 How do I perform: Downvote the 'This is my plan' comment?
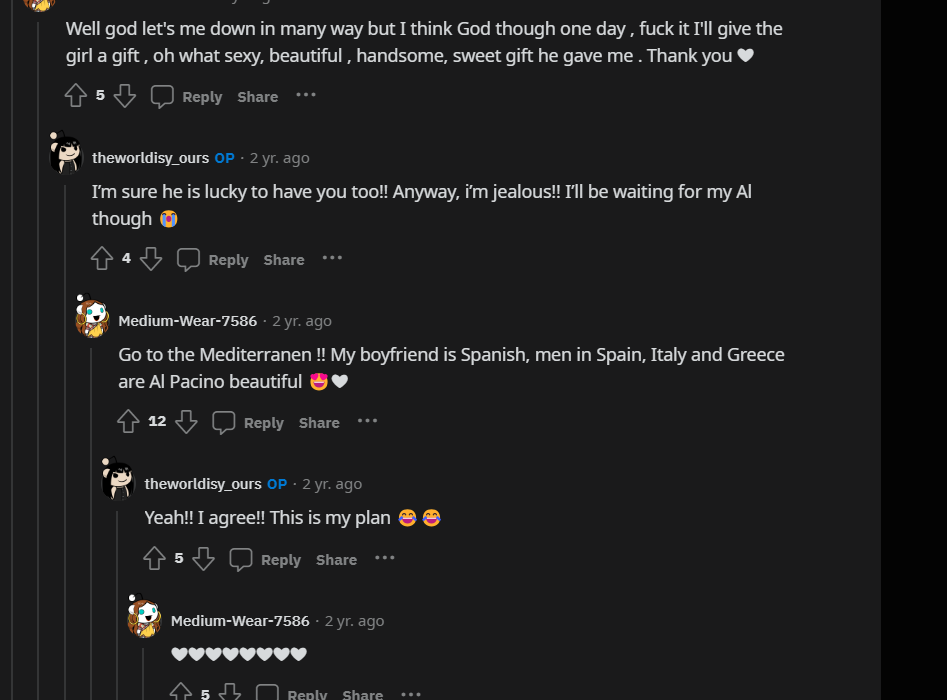(x=204, y=559)
